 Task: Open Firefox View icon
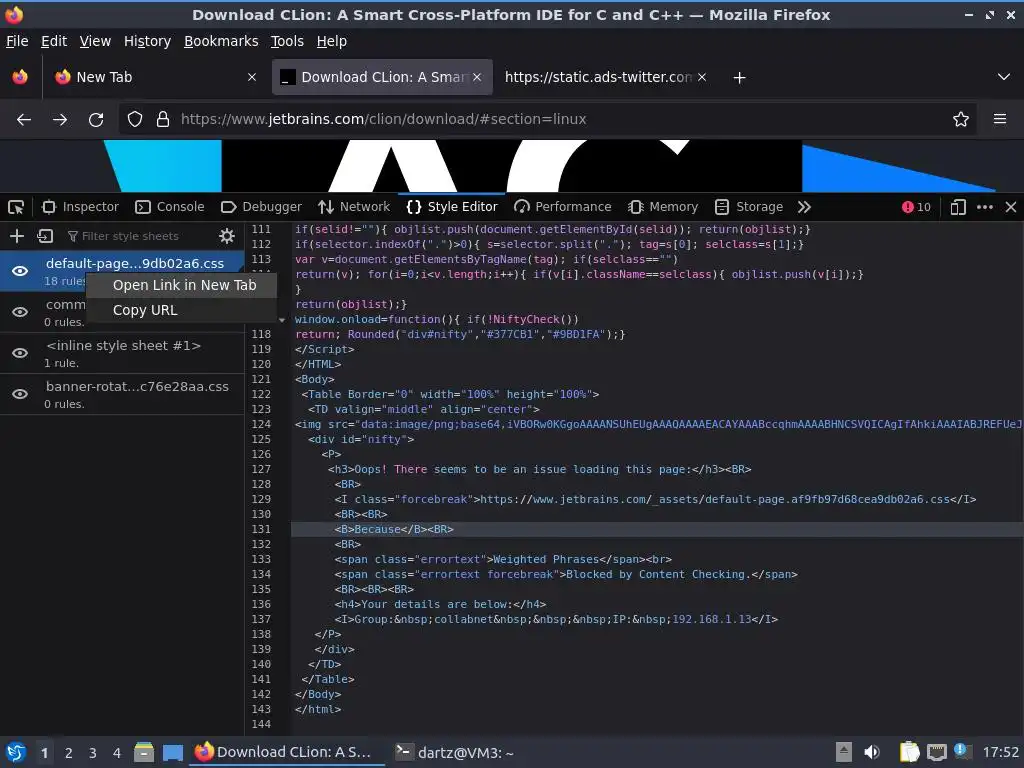click(x=20, y=77)
